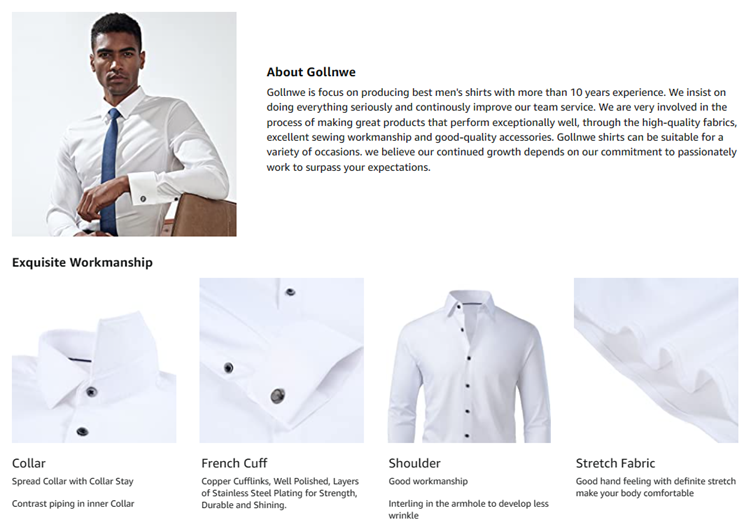751x520 pixels.
Task: Open the Collar detail image
Action: click(94, 360)
